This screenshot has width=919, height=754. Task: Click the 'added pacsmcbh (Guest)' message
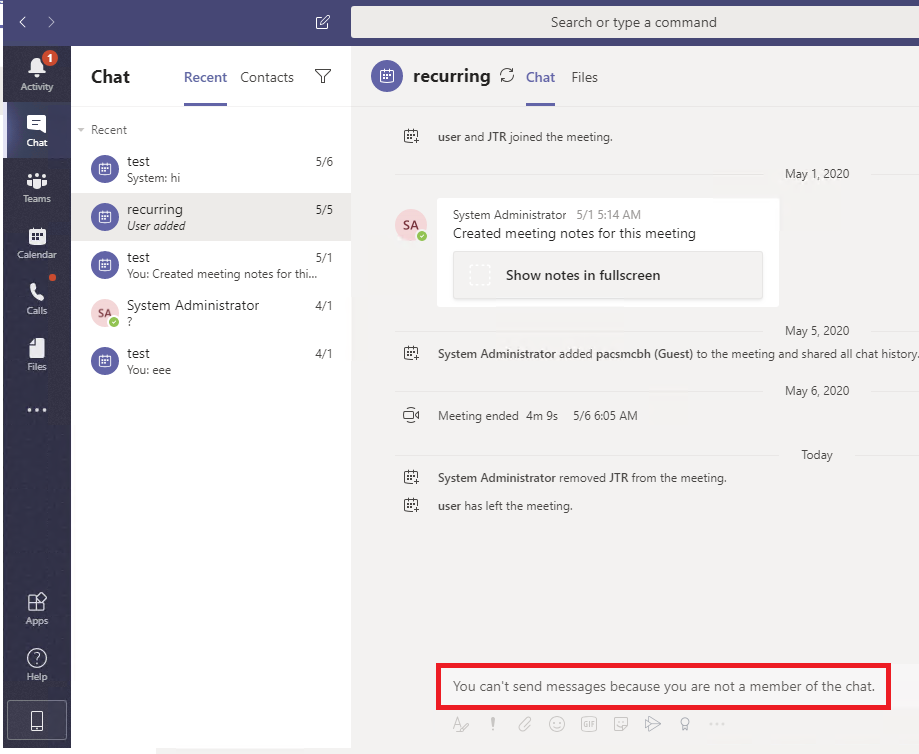click(678, 354)
